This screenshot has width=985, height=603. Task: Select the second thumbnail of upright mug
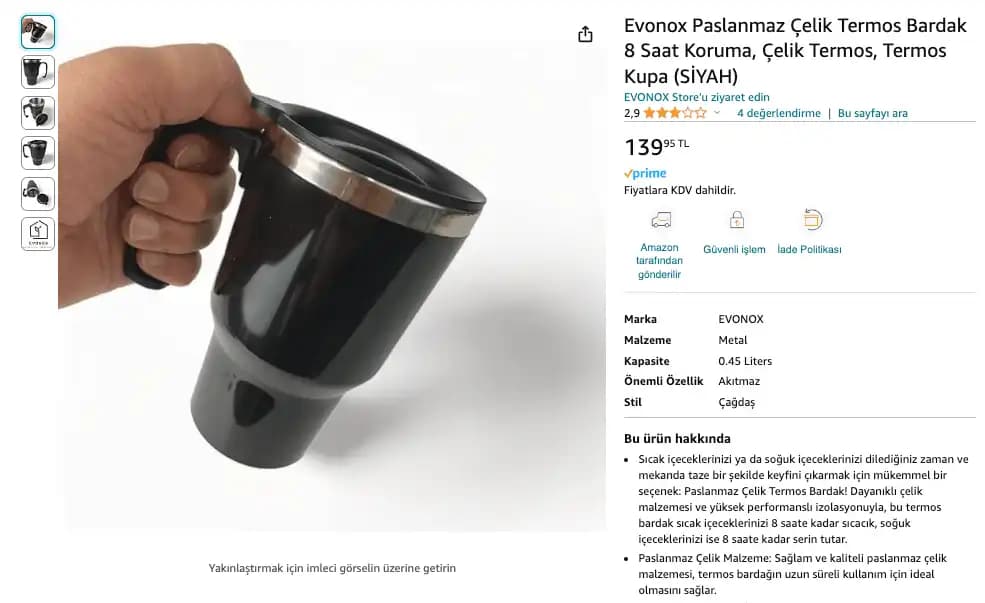point(38,72)
